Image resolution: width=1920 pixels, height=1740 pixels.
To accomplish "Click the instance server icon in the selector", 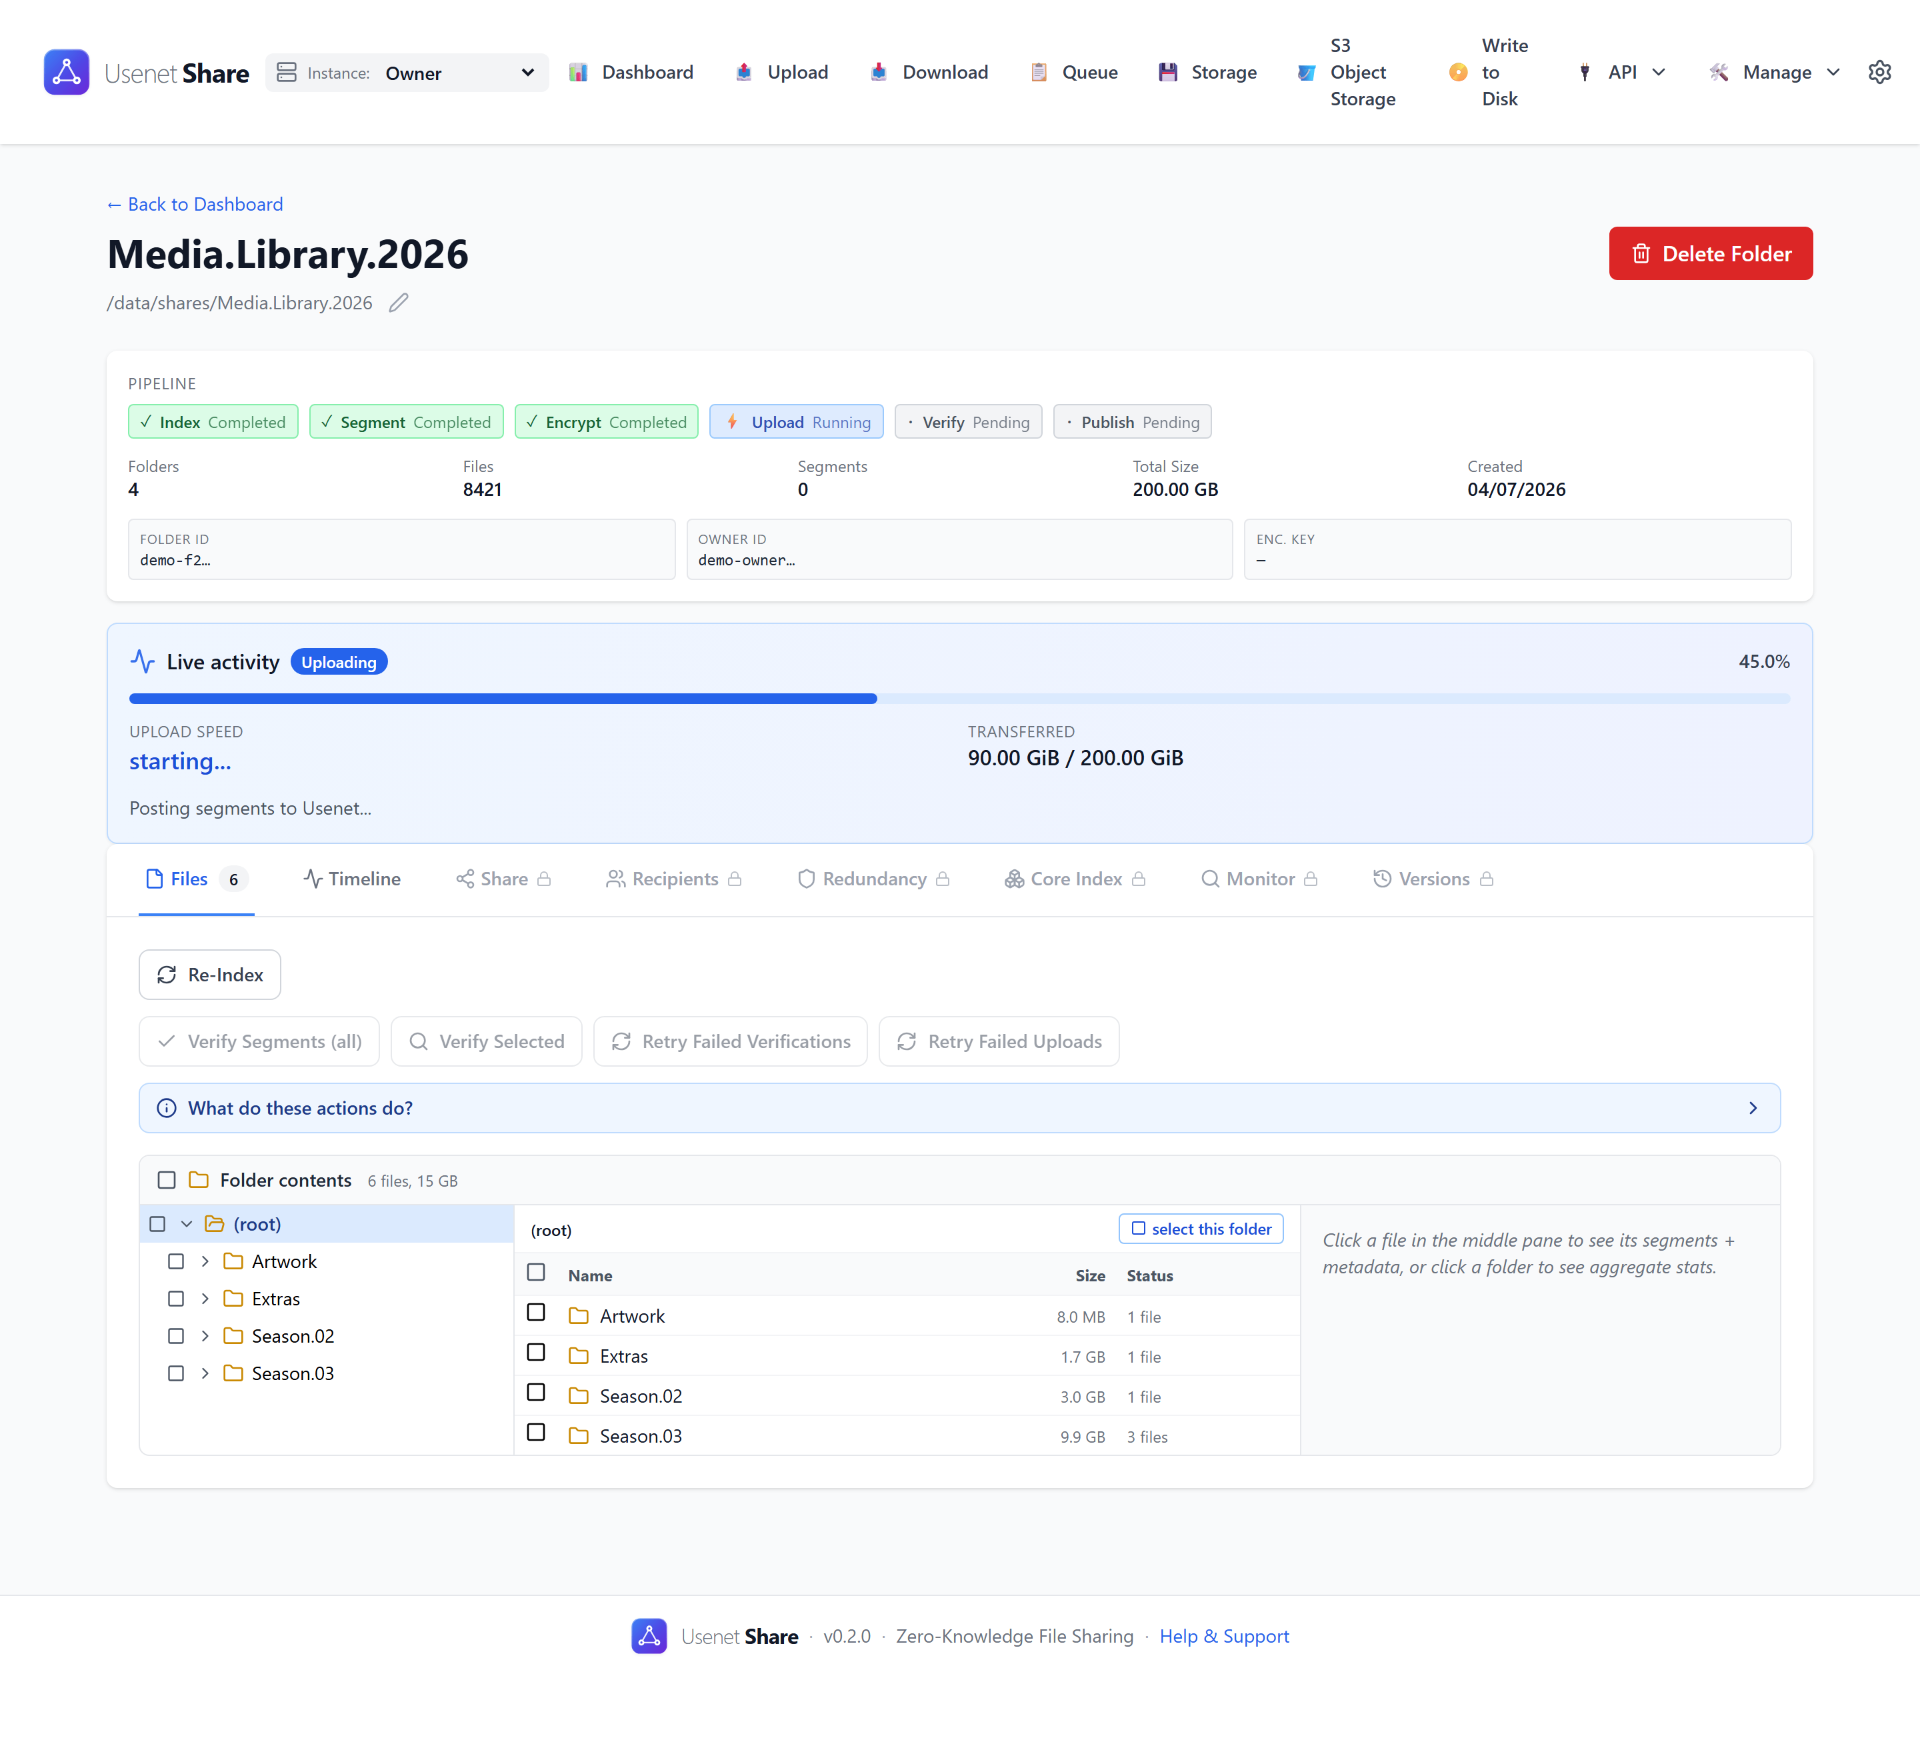I will click(x=287, y=72).
